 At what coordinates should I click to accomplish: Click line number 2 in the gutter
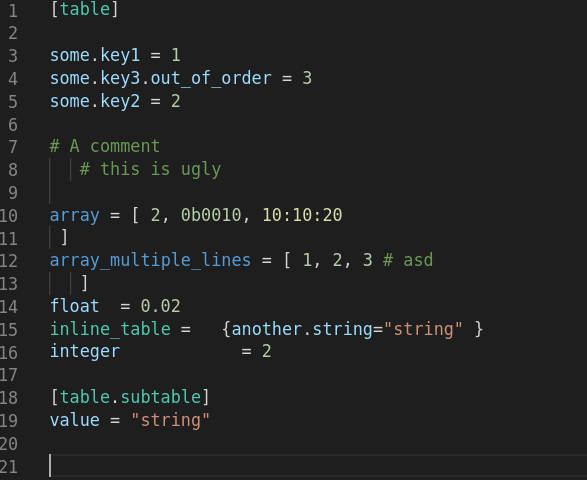point(13,33)
